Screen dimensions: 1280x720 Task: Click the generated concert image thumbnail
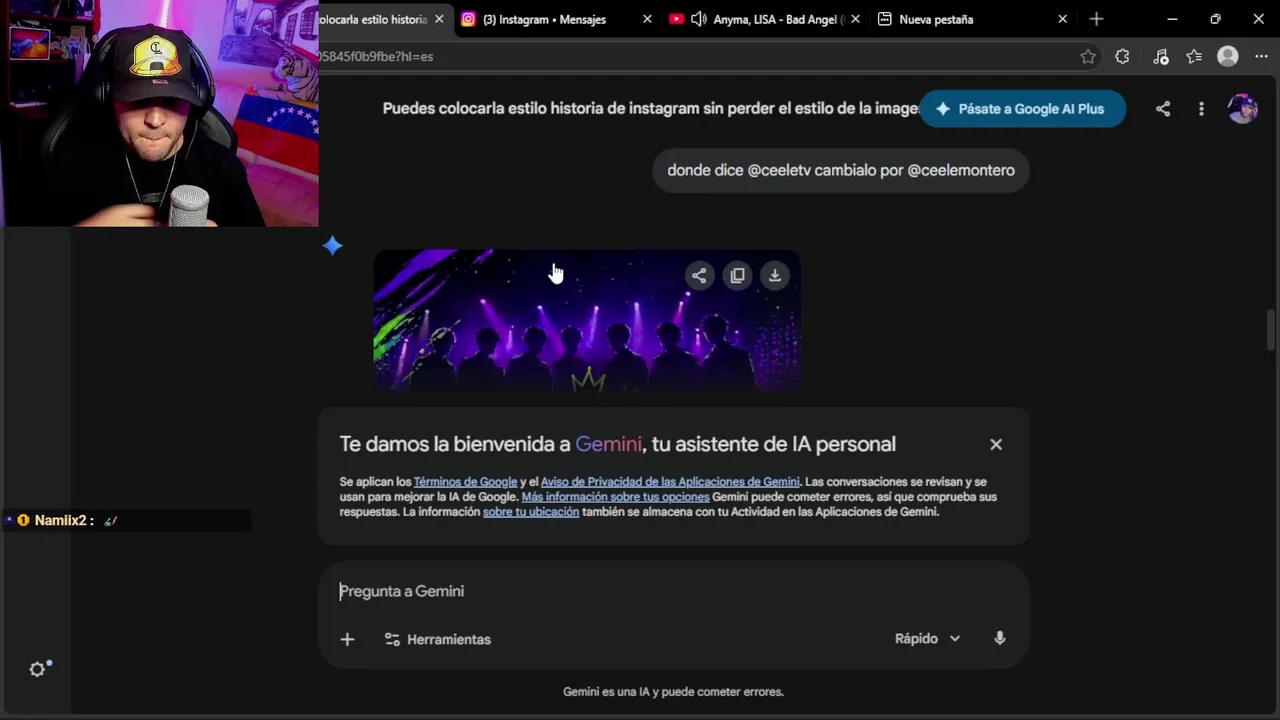tap(587, 320)
